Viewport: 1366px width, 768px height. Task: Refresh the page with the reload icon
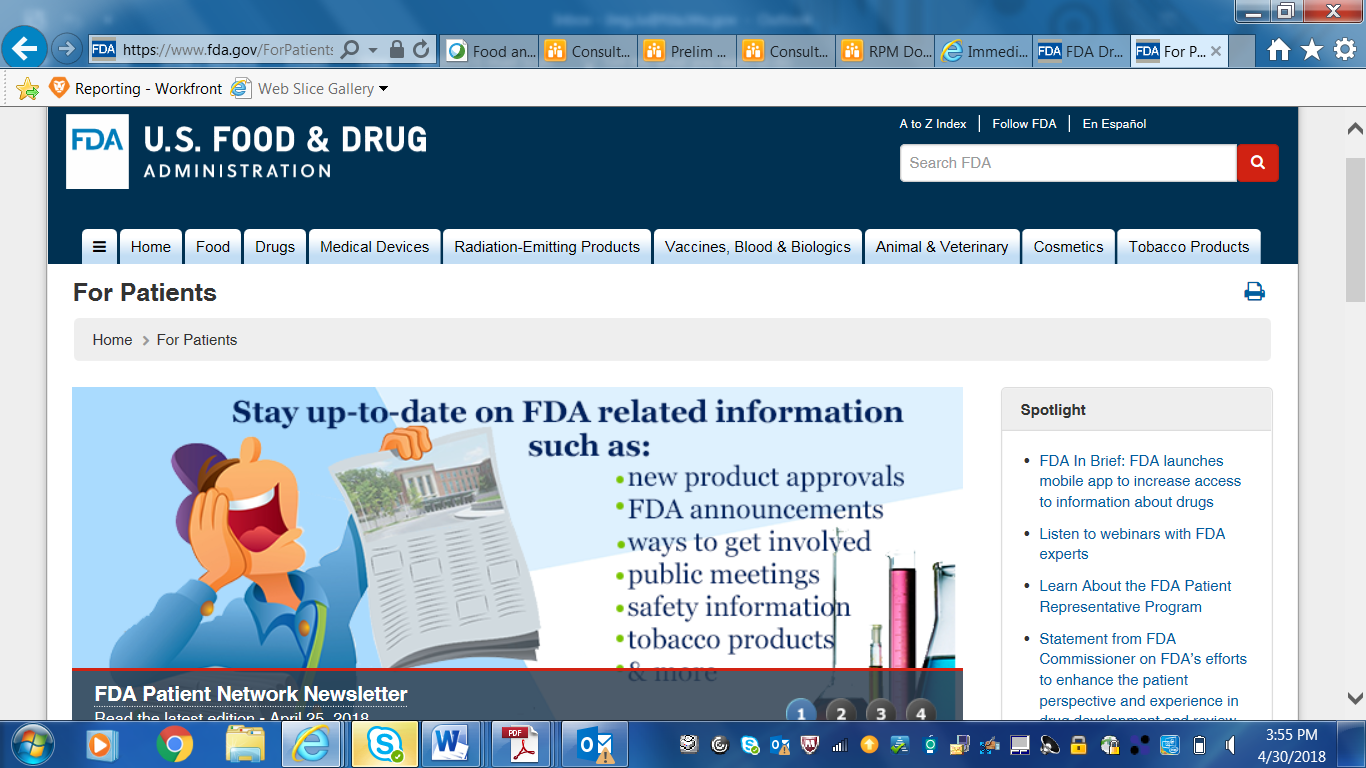[x=421, y=49]
